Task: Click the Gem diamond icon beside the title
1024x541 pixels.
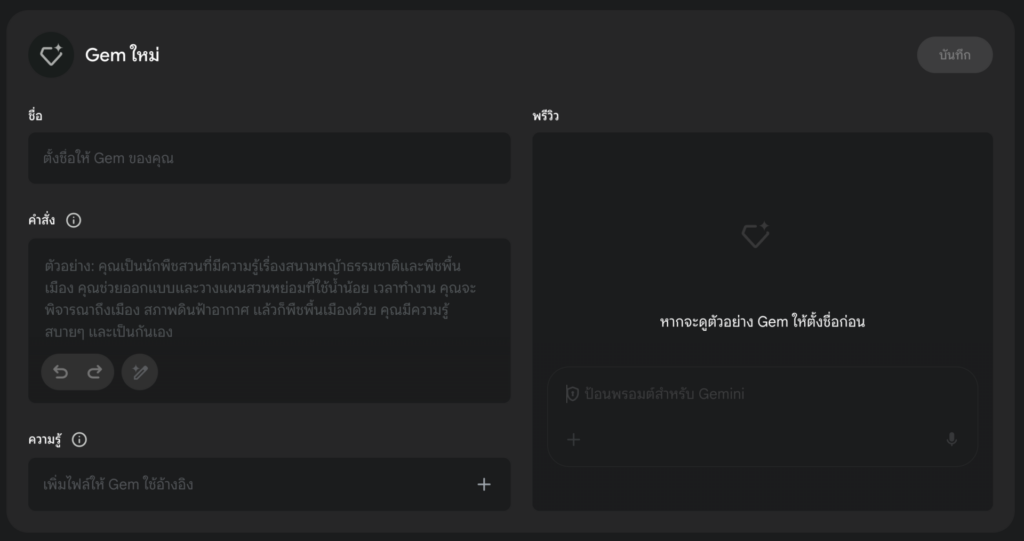Action: click(x=51, y=55)
